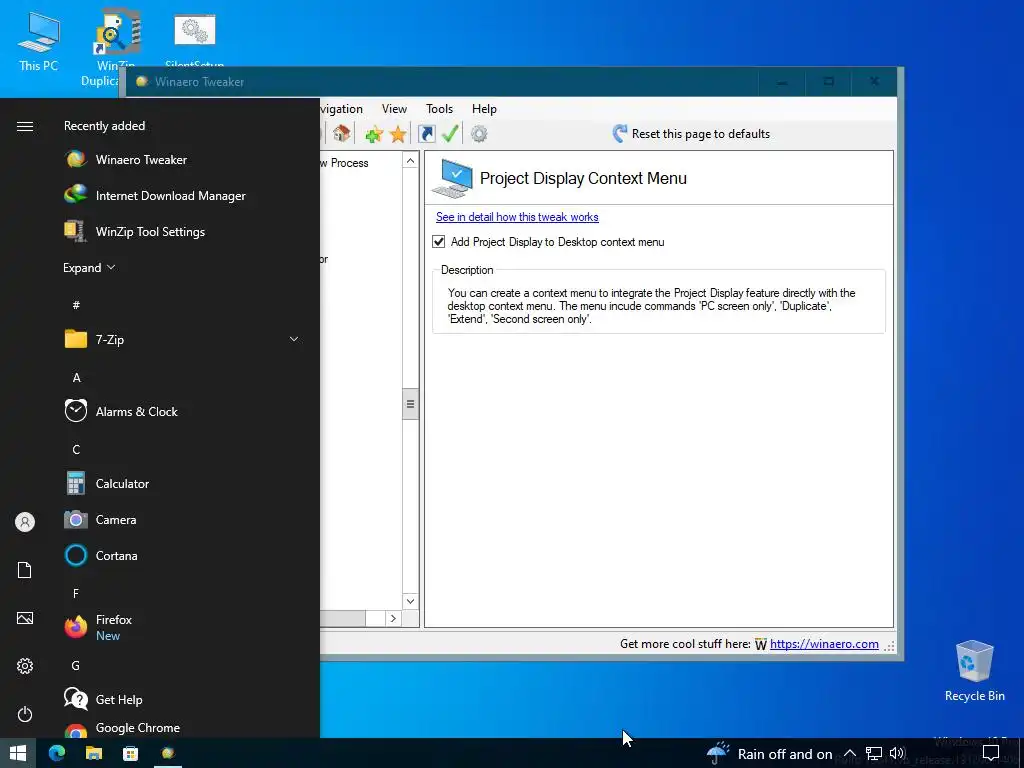Expand the 7-Zip folder chevron
The height and width of the screenshot is (768, 1024).
294,340
